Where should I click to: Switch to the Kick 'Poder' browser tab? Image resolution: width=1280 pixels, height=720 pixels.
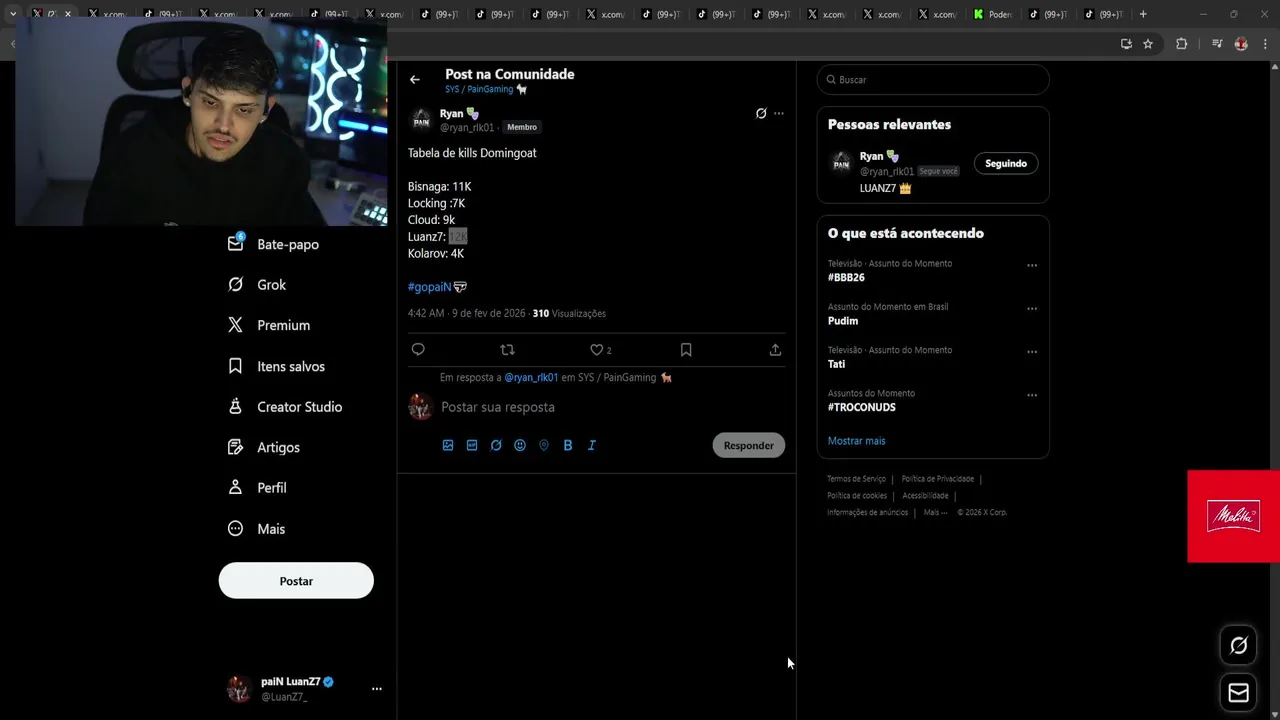(993, 14)
